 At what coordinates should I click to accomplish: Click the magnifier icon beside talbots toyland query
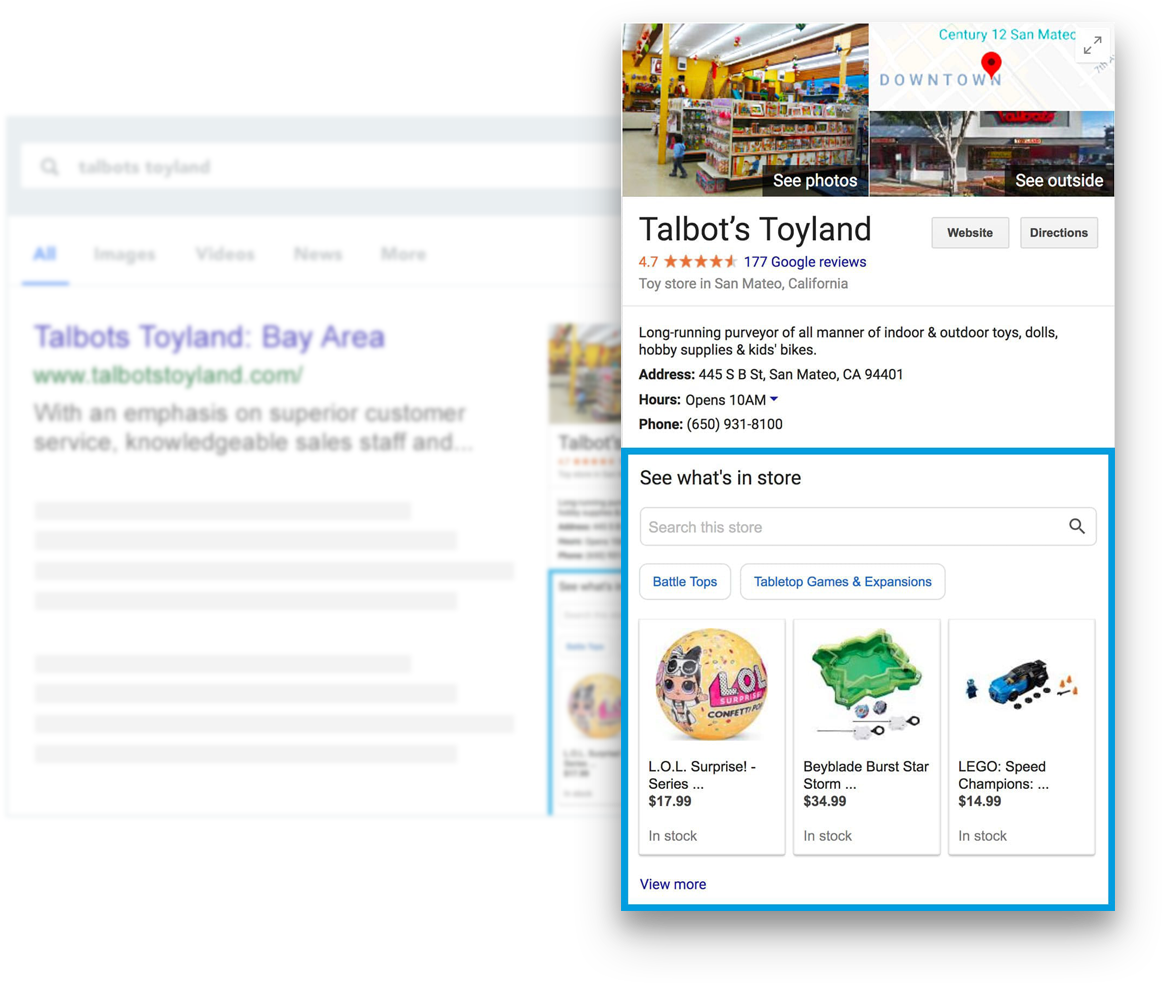[50, 167]
